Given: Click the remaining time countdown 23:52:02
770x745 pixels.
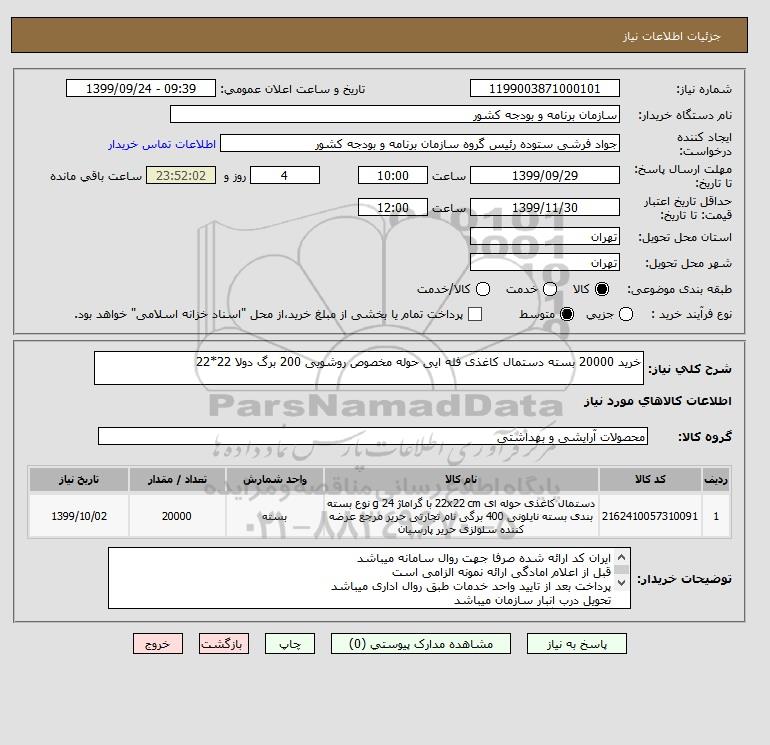Looking at the screenshot, I should (x=181, y=175).
